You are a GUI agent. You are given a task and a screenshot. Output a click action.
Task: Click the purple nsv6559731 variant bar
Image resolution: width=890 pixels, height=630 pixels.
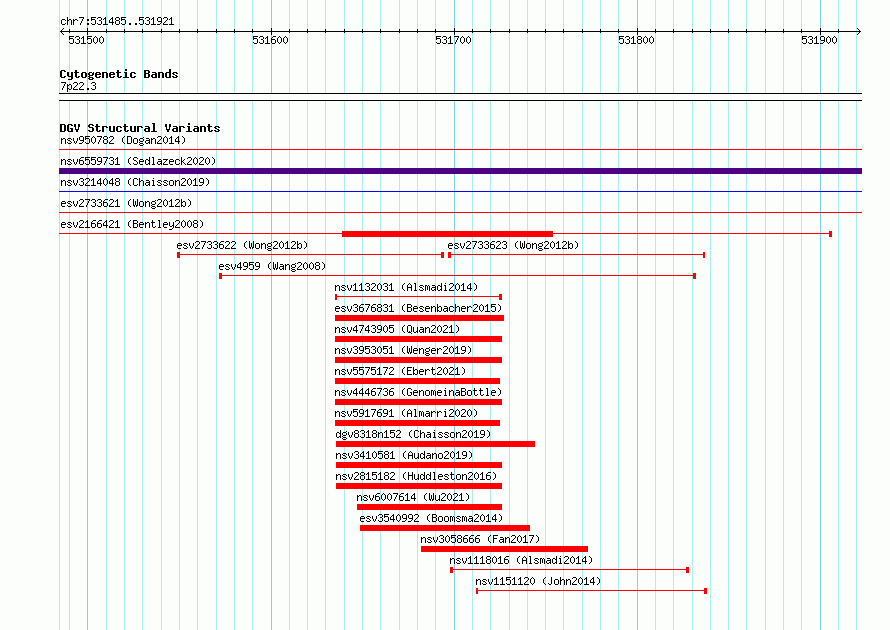(460, 171)
